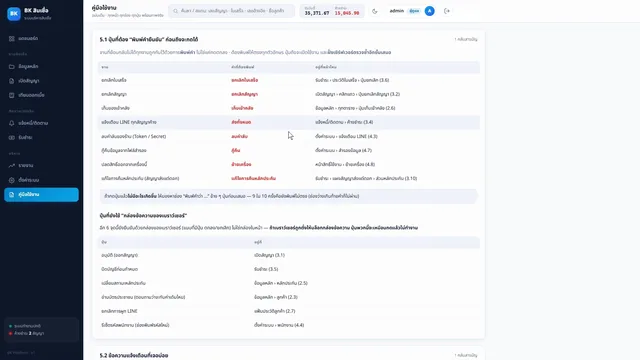Click the location cell ending (4.8)
640x360 pixels.
tap(345, 164)
